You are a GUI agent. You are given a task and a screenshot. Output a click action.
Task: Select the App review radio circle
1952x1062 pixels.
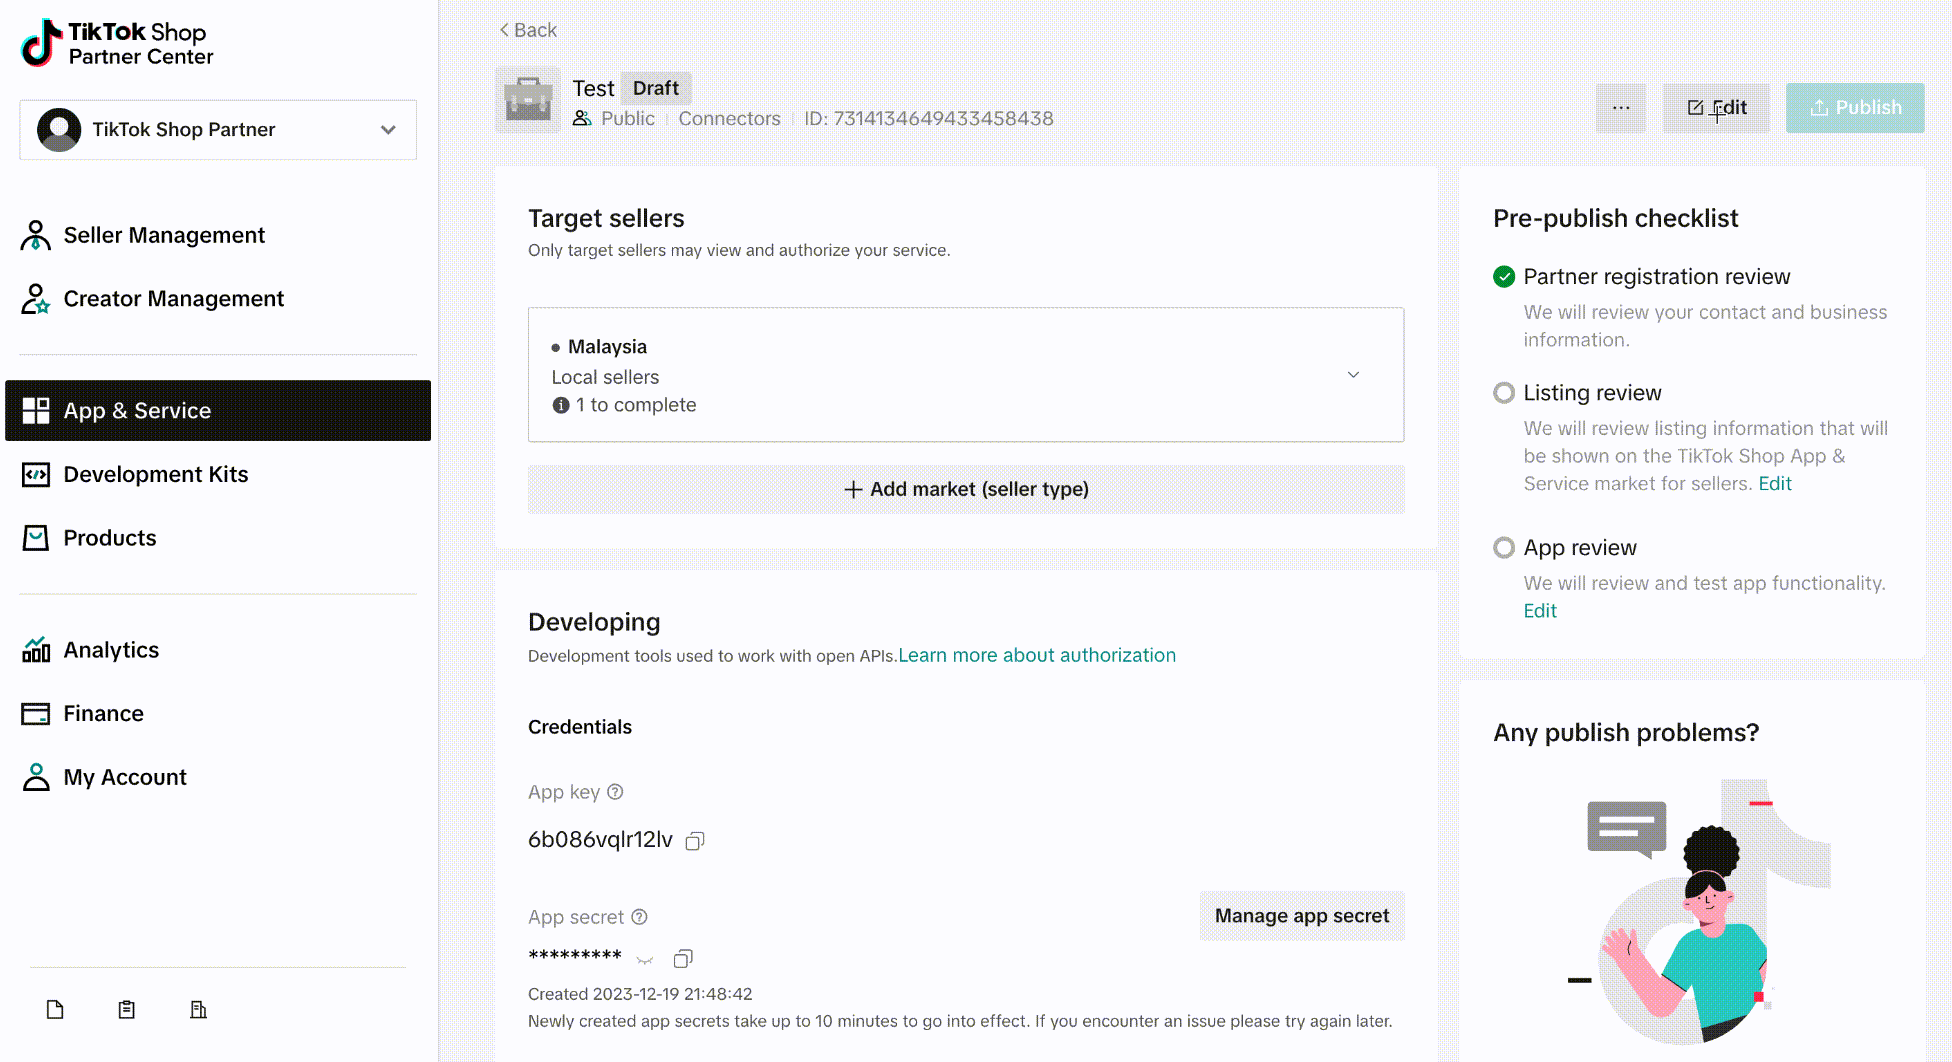(x=1504, y=548)
